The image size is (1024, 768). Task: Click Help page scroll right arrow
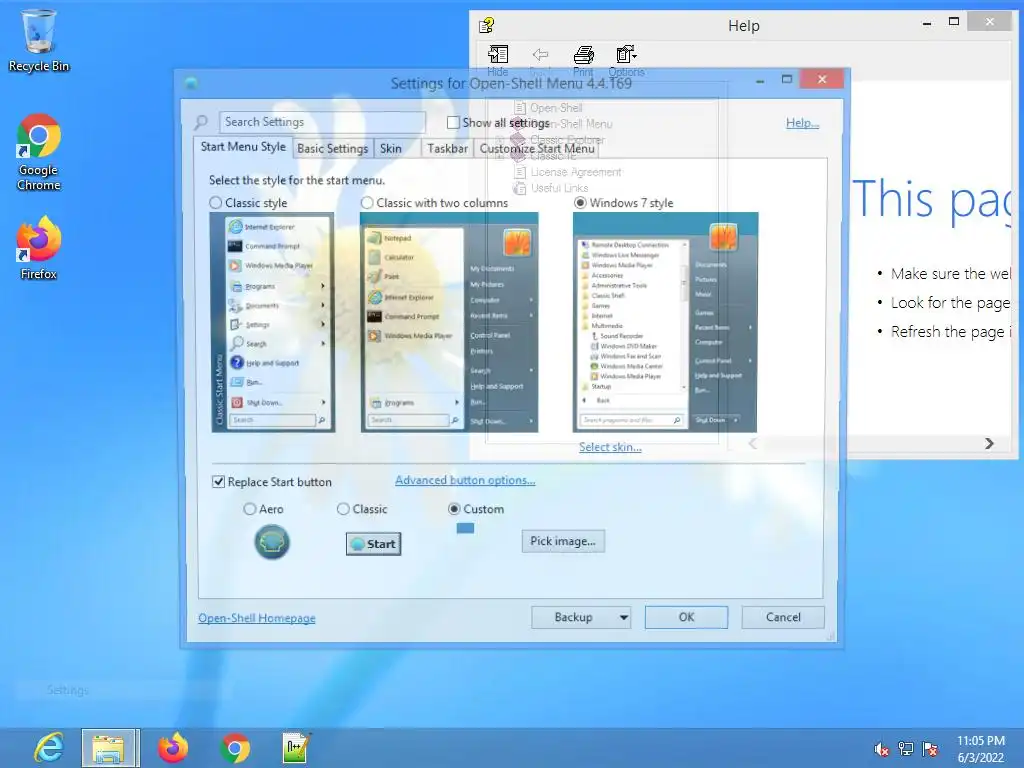tap(989, 443)
